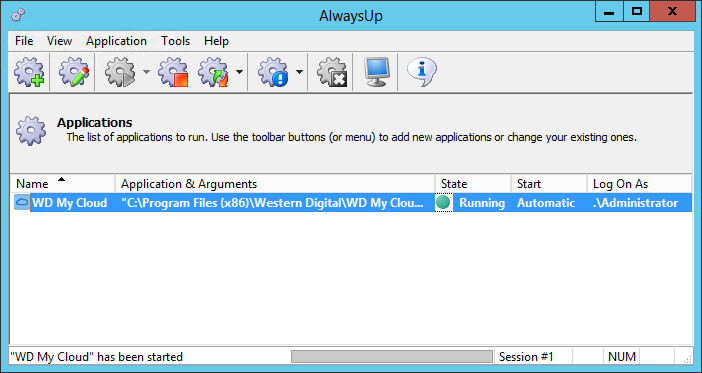Expand the dropdown arrow beside the Start icon

tap(146, 72)
